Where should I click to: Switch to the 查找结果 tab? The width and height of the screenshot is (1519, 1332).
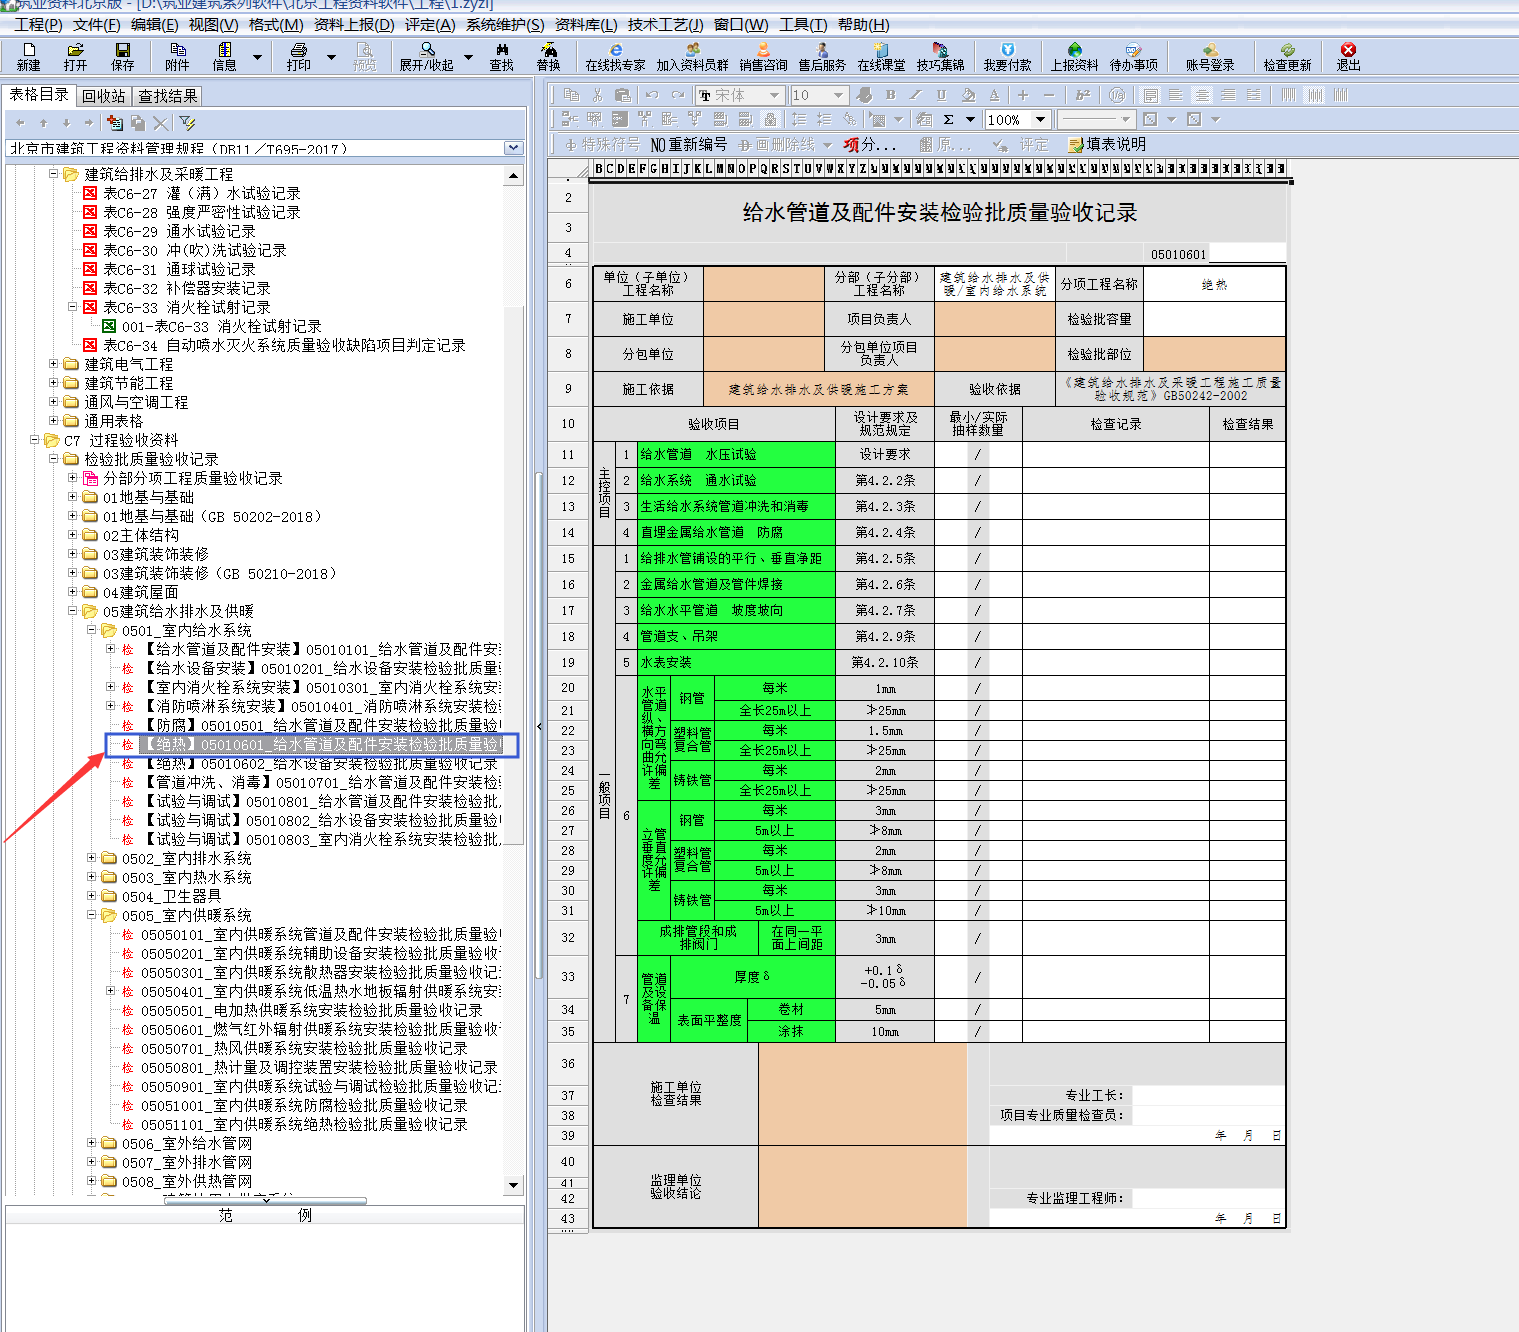167,96
